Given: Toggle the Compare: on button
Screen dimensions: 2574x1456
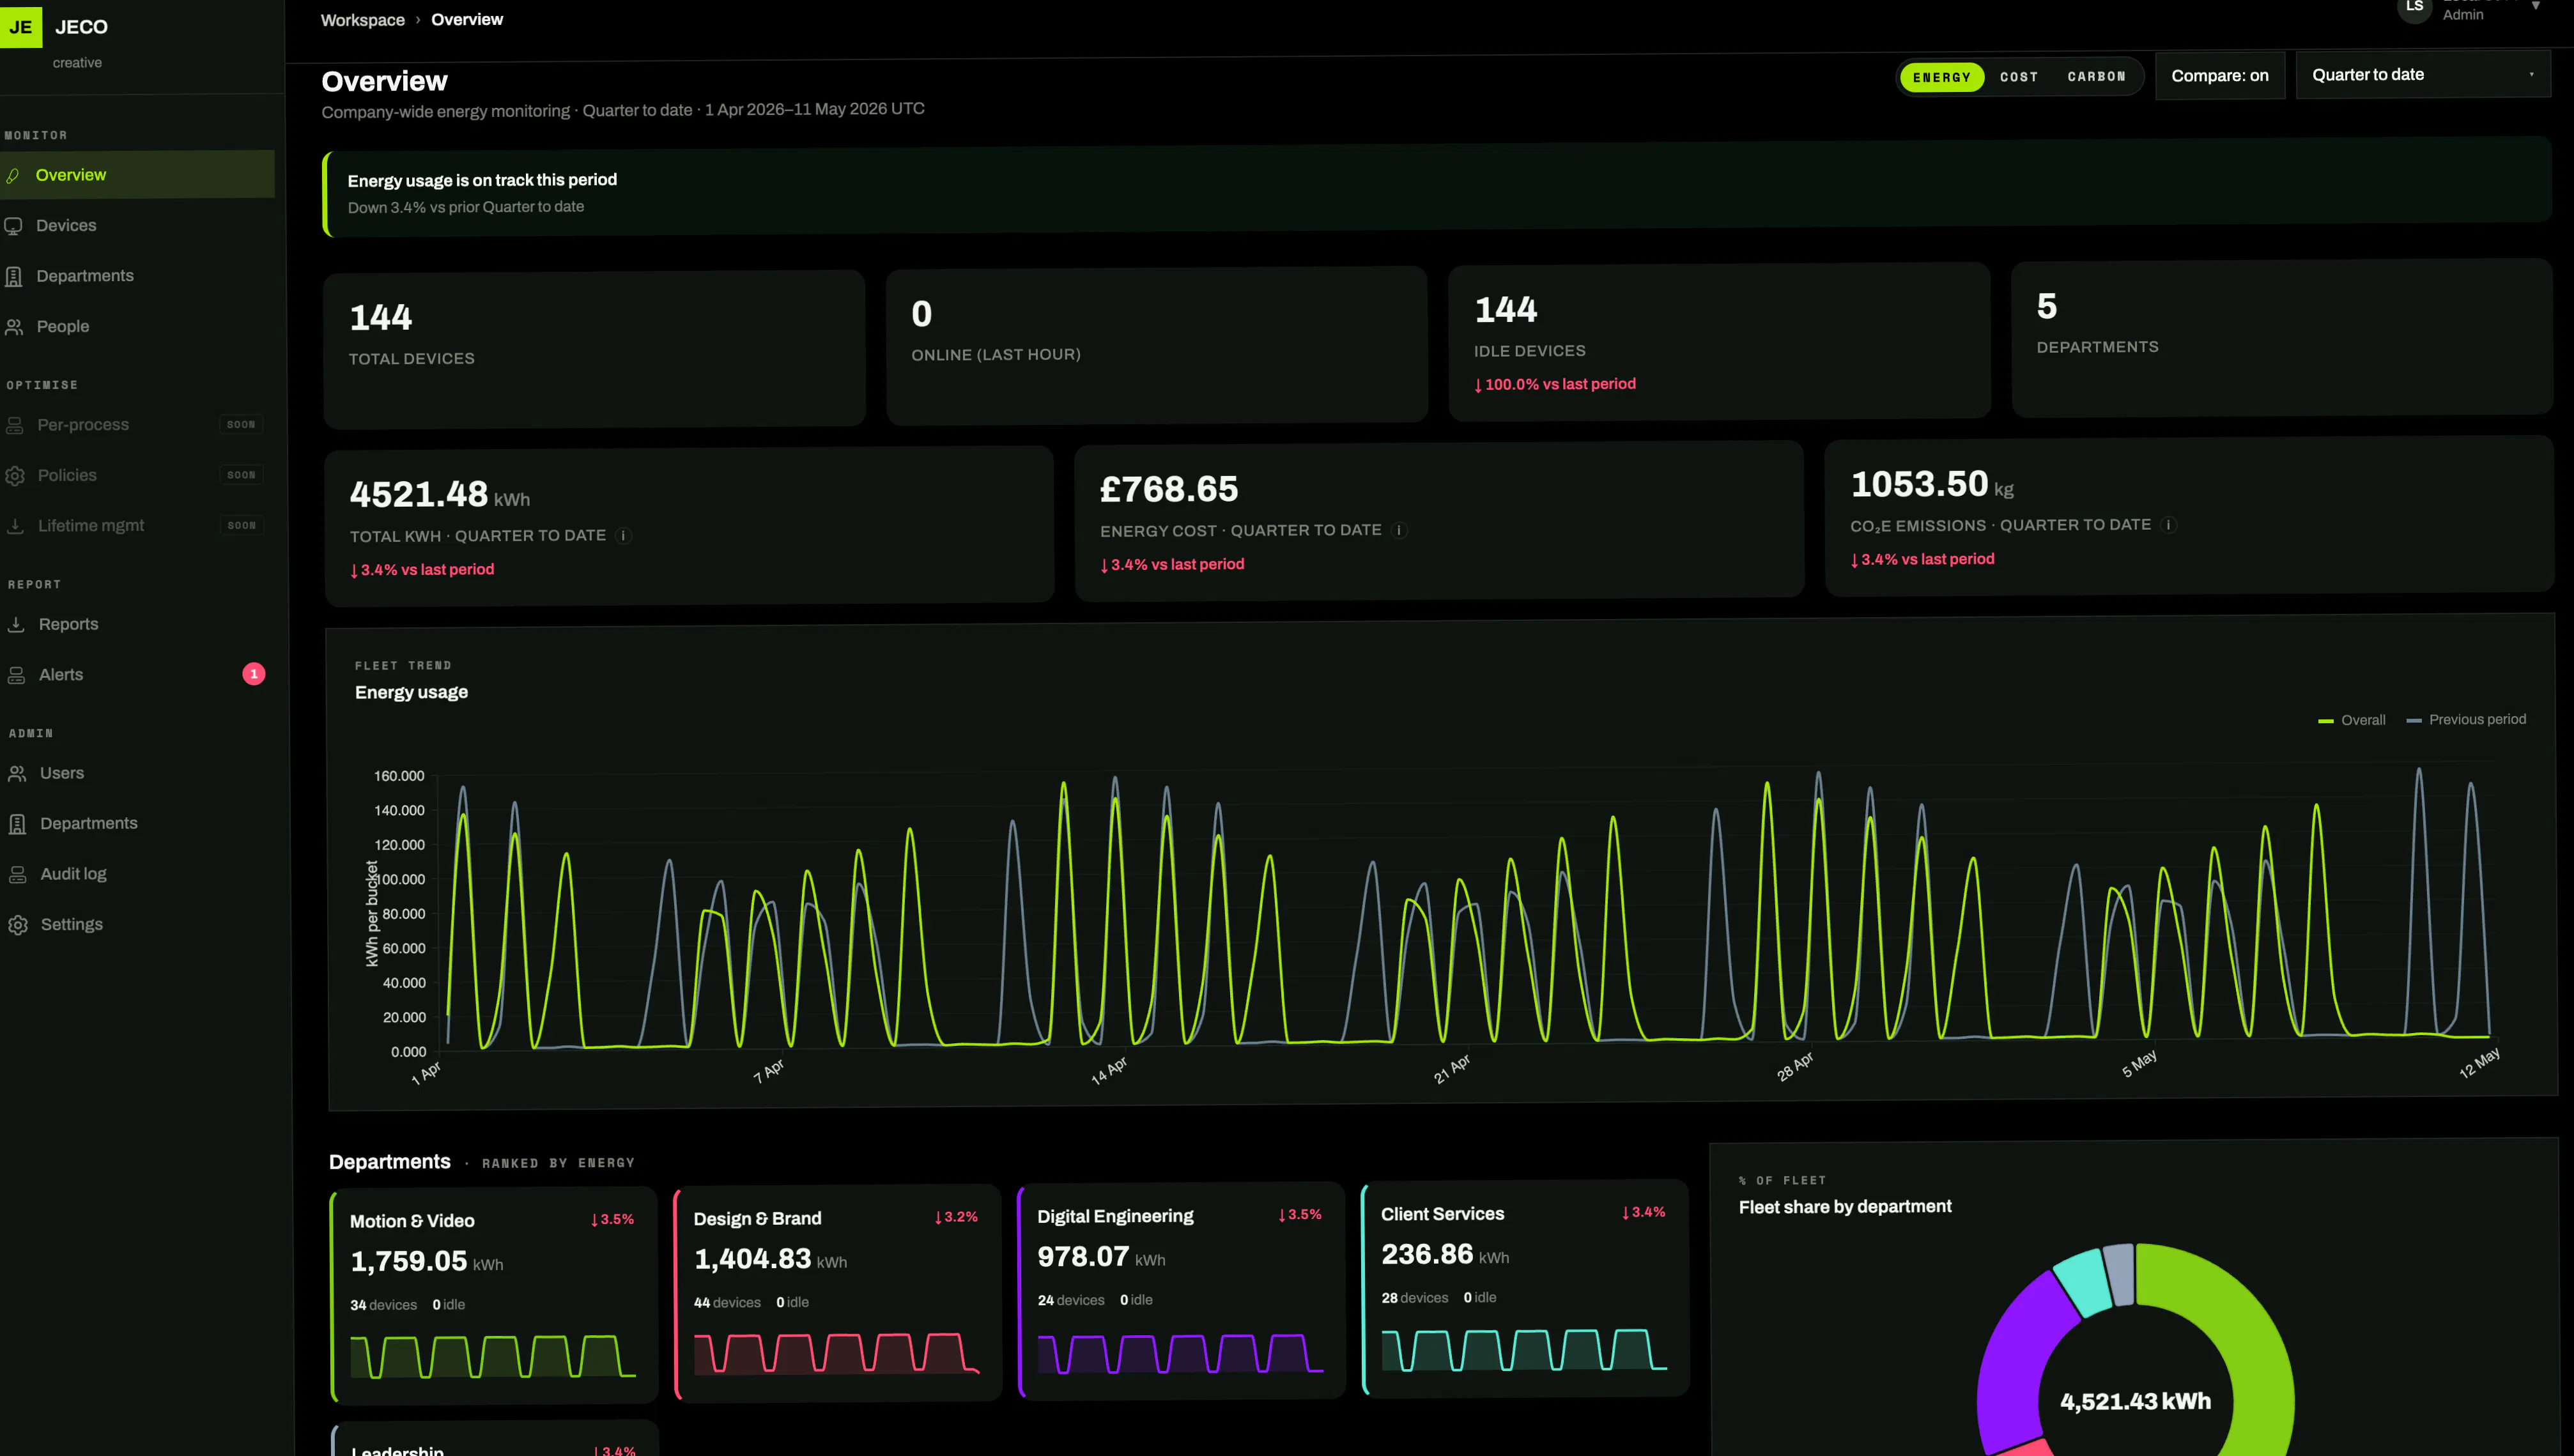Looking at the screenshot, I should 2219,76.
